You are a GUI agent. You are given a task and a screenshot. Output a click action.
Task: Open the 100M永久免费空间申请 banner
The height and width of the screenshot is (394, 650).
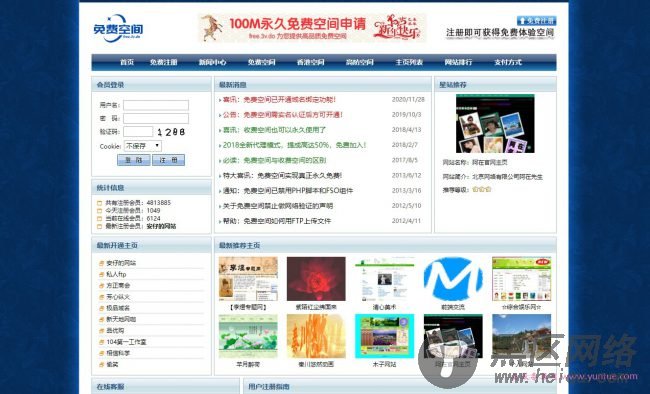point(313,28)
